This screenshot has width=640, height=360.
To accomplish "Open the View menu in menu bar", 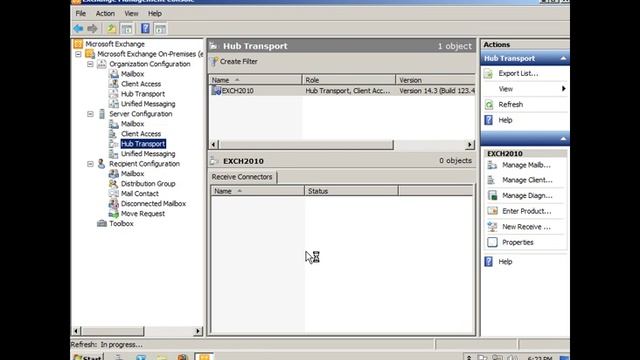I will coord(131,13).
